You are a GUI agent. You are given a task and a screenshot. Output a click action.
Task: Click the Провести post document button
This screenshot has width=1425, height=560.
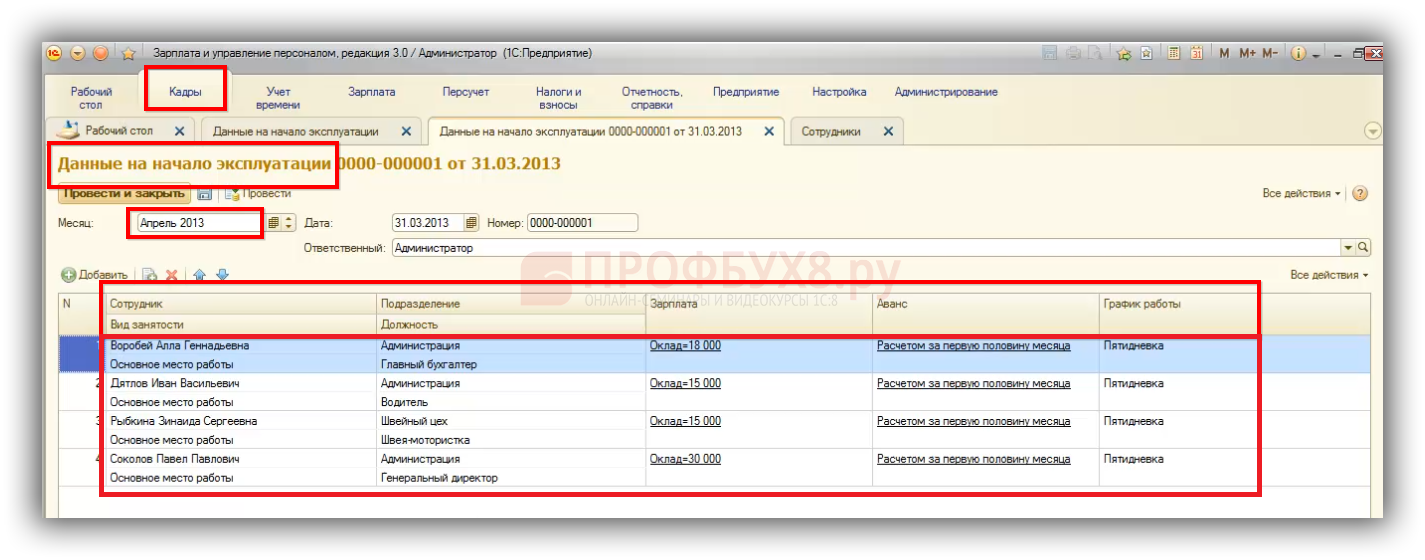pyautogui.click(x=258, y=194)
